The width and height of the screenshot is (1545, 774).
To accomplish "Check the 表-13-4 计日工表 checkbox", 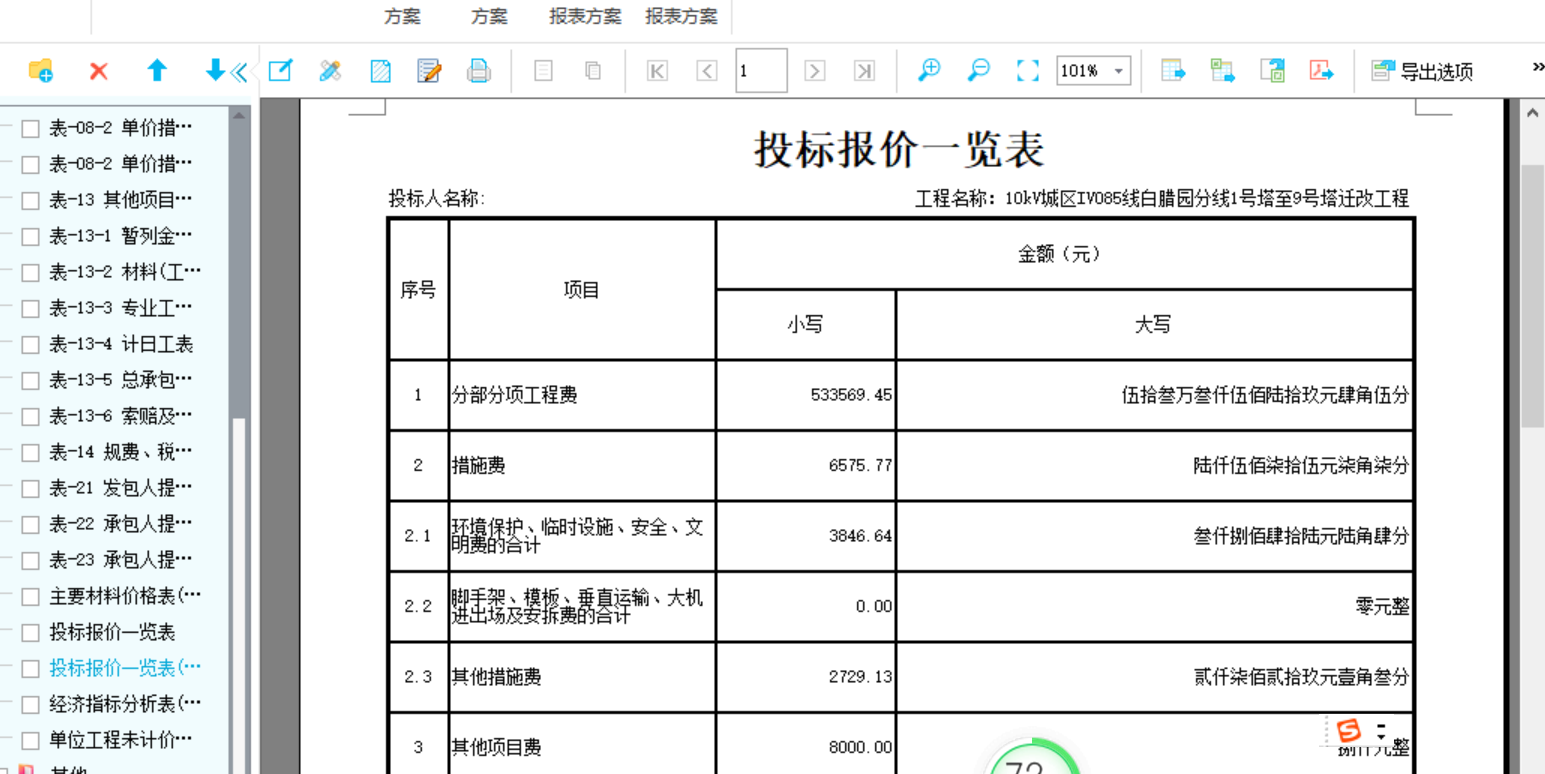I will (x=30, y=344).
